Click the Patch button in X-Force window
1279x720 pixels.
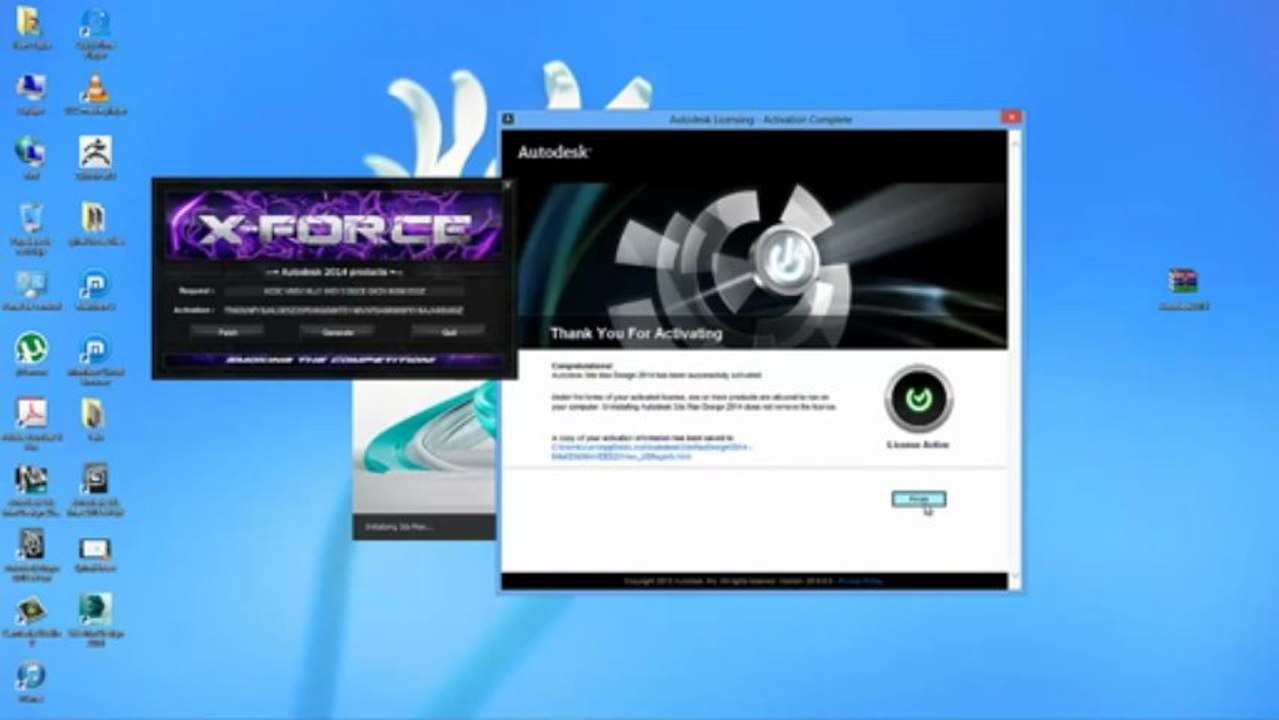tap(227, 331)
